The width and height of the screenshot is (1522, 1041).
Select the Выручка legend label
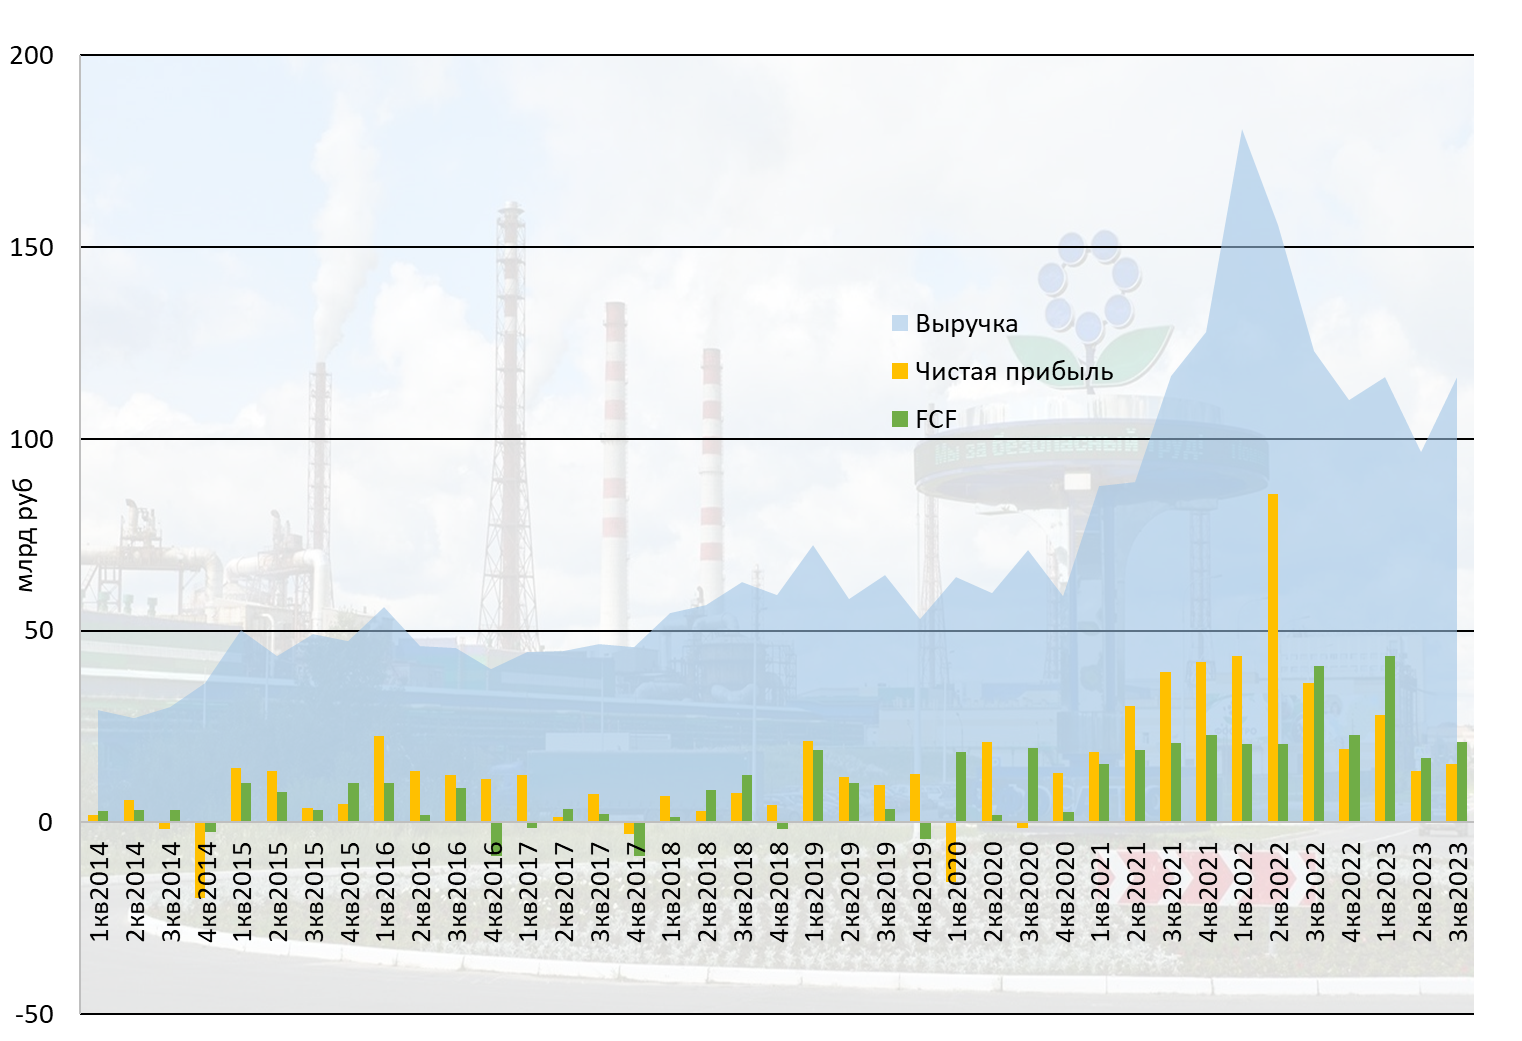click(966, 324)
